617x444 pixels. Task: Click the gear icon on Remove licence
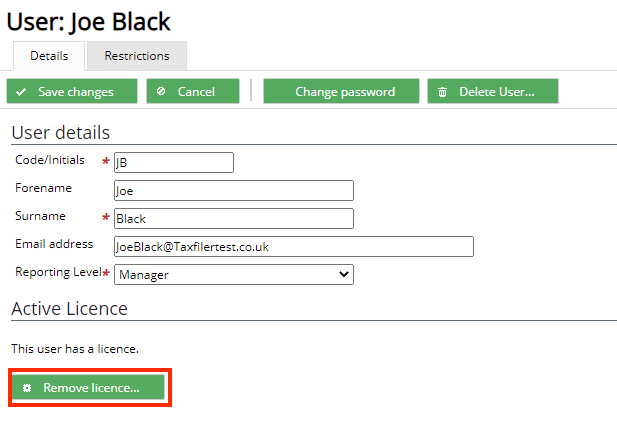[x=27, y=388]
